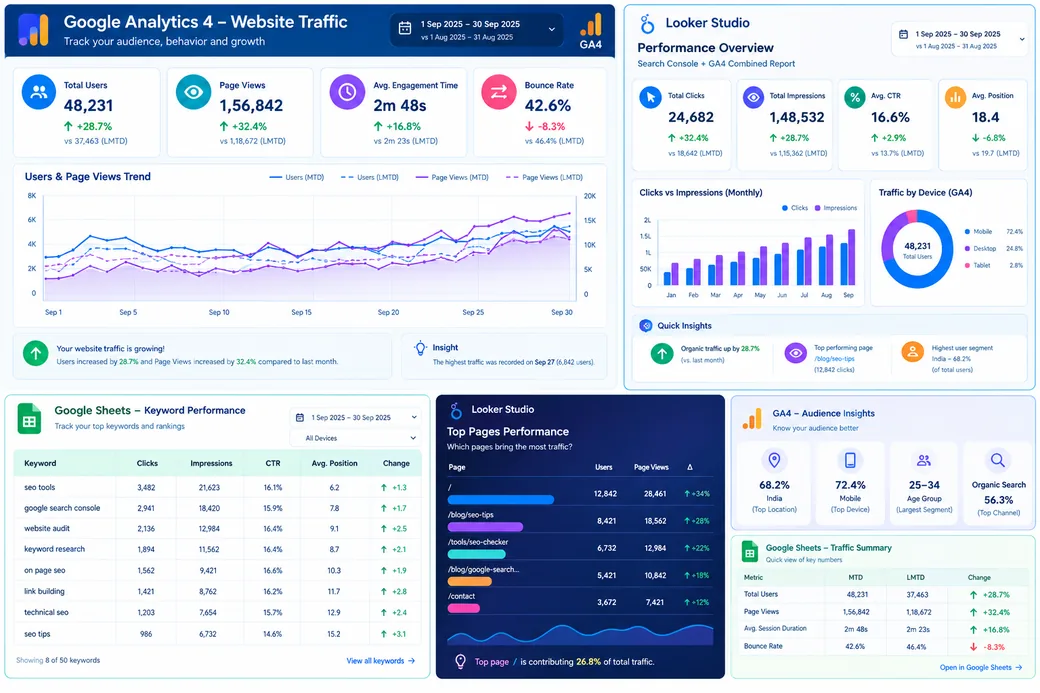This screenshot has width=1040, height=693.
Task: Click the Insight lightbulb icon
Action: (420, 348)
